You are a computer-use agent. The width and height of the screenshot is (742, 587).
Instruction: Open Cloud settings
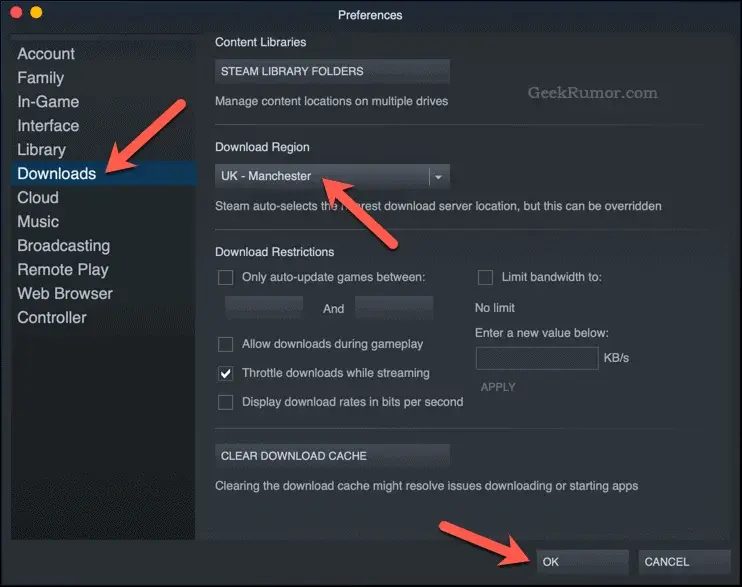(x=38, y=198)
